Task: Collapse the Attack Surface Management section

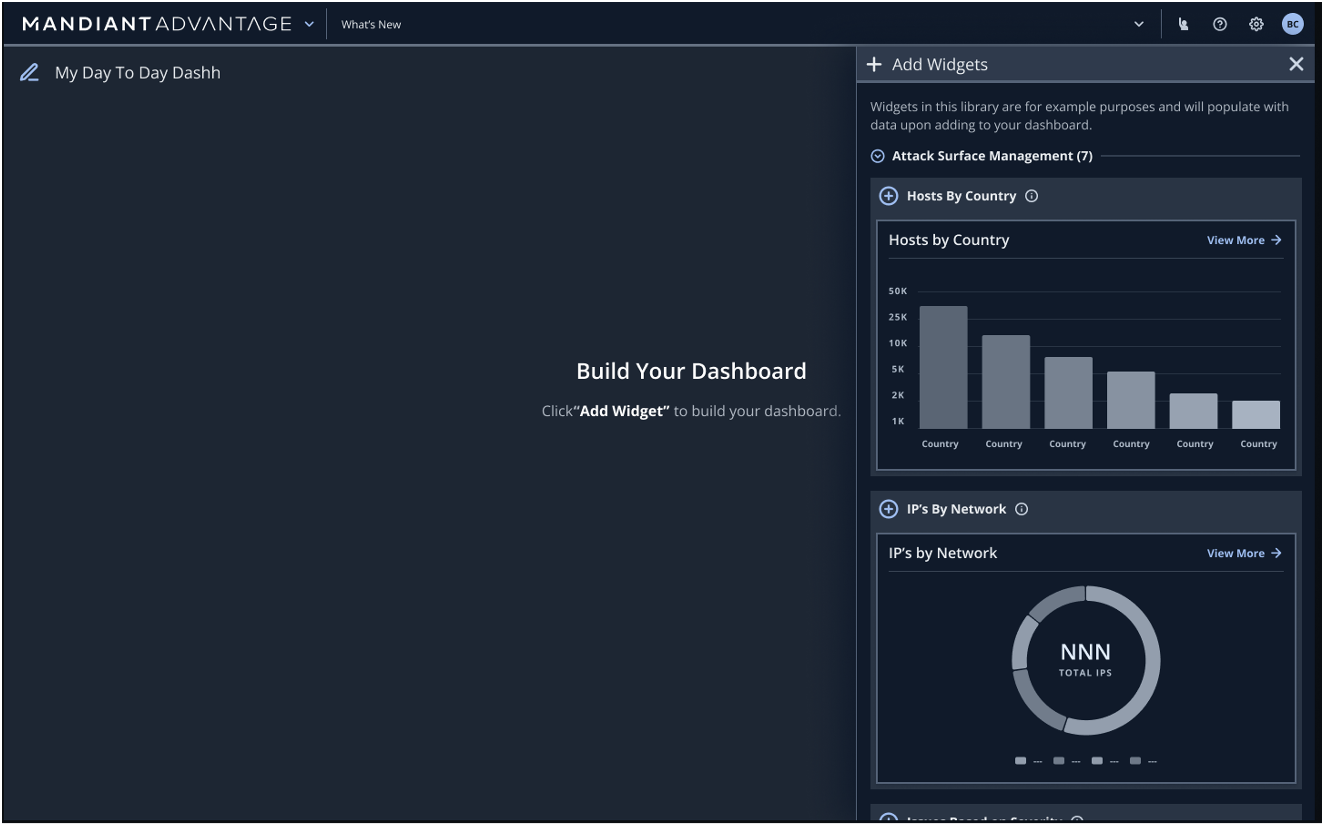Action: (x=877, y=156)
